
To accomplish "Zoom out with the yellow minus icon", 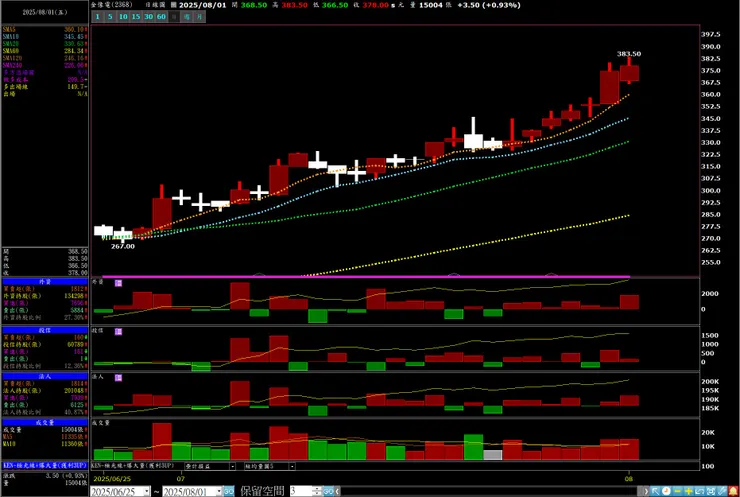I will coord(677,491).
